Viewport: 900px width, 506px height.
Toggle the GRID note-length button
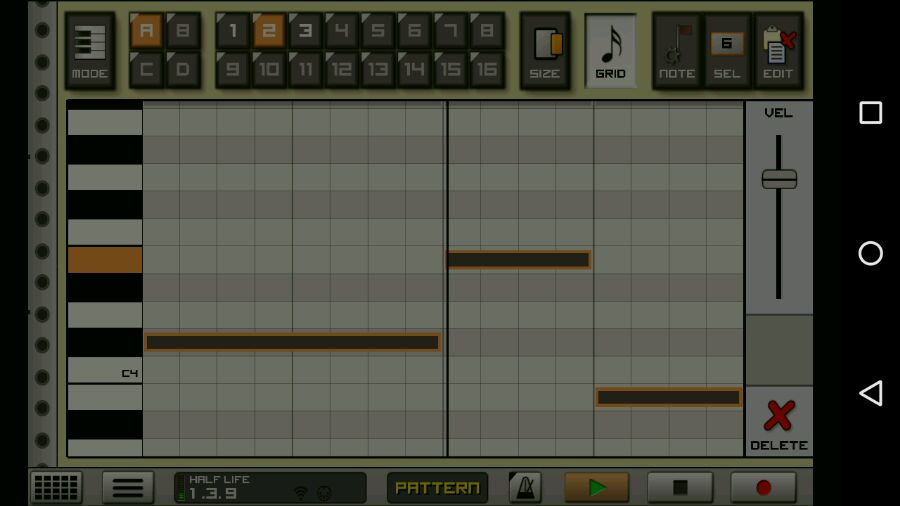[x=610, y=51]
